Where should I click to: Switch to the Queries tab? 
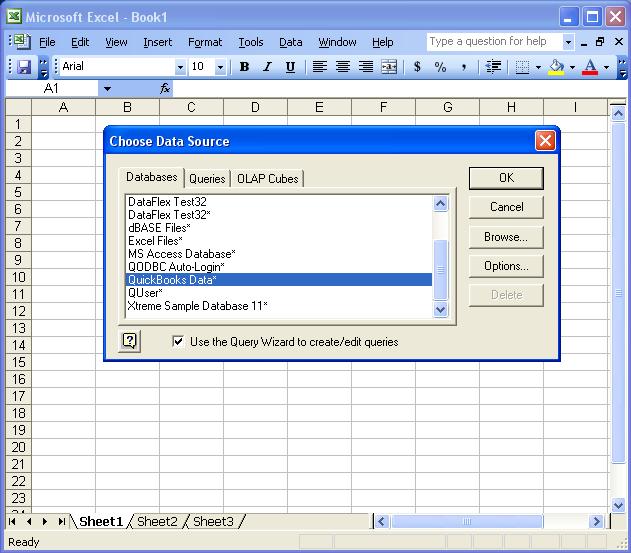pyautogui.click(x=207, y=179)
